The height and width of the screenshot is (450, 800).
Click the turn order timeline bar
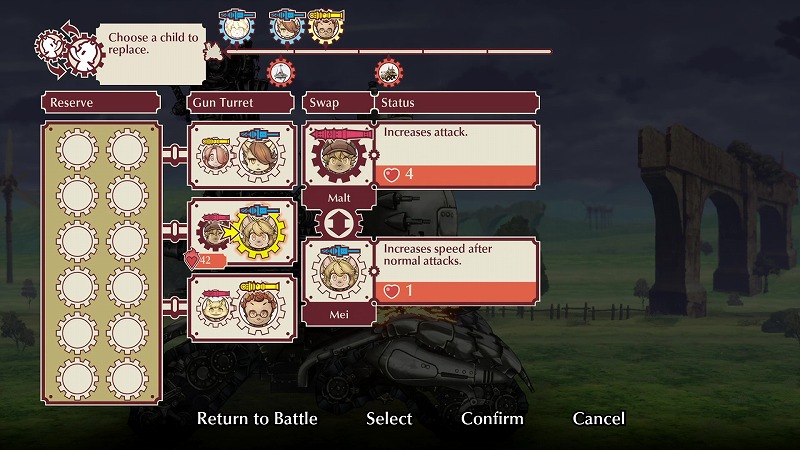point(389,52)
